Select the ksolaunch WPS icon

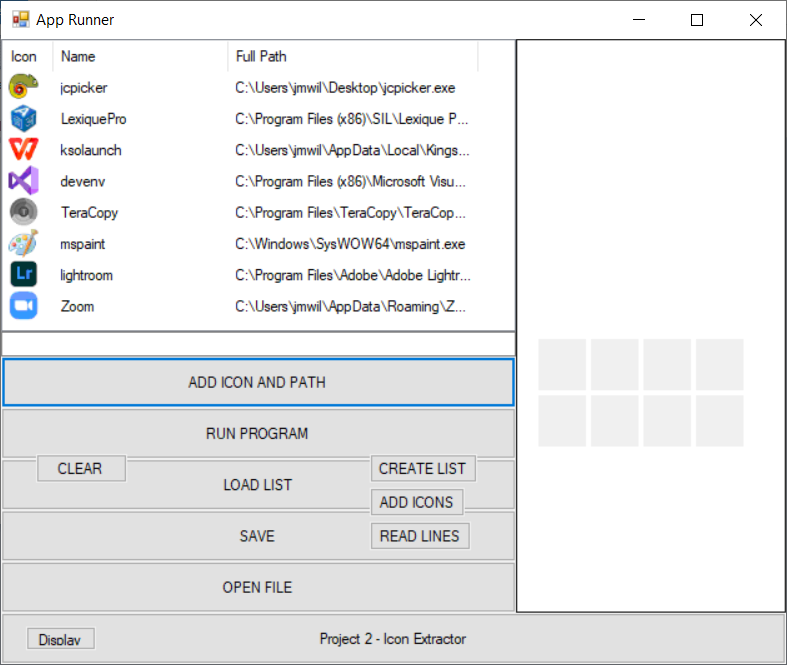(24, 150)
